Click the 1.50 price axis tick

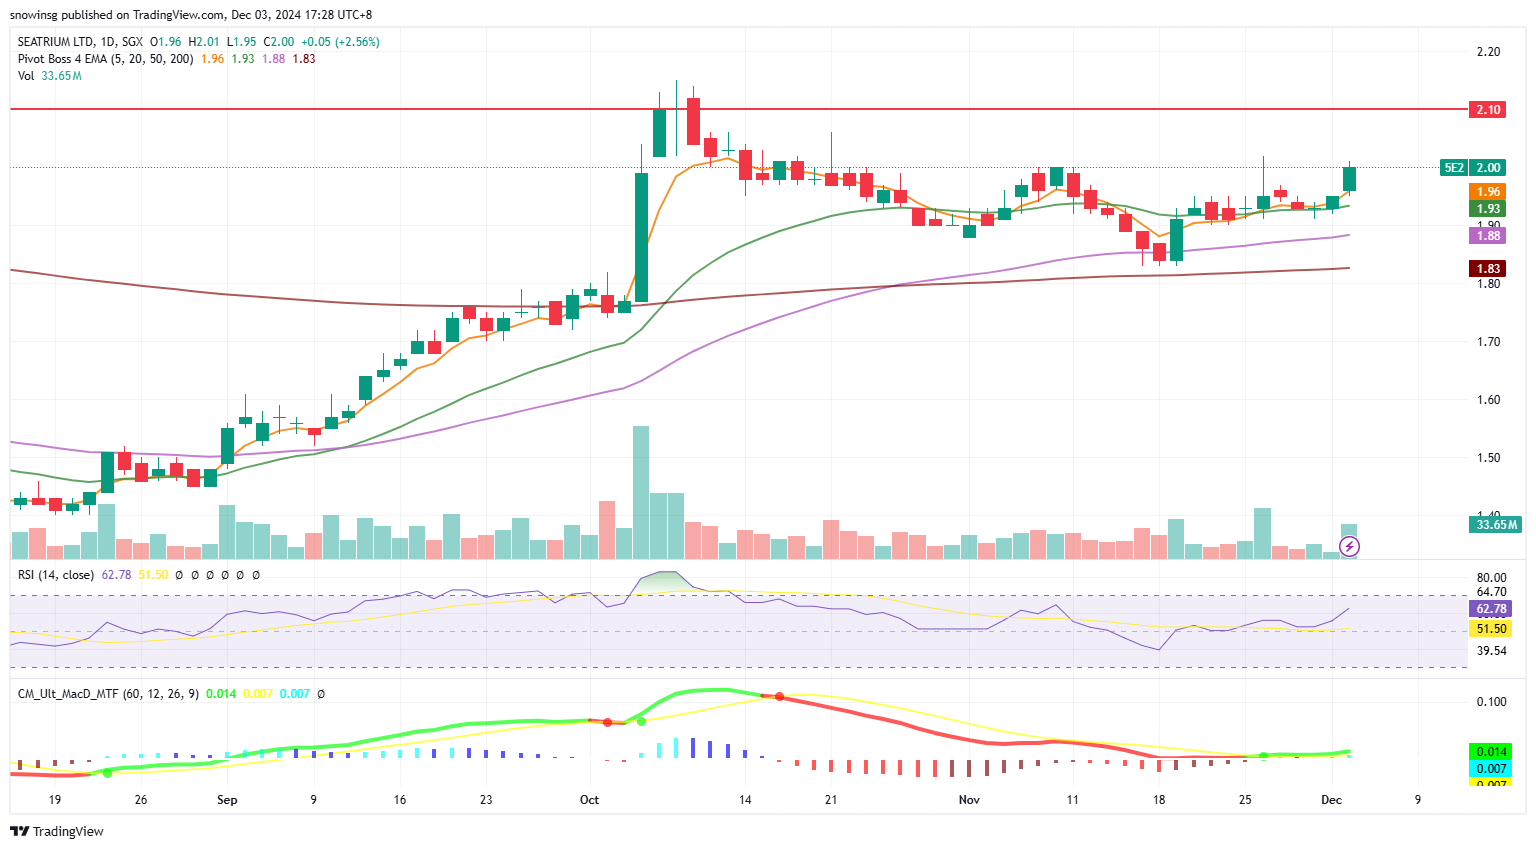point(1488,457)
